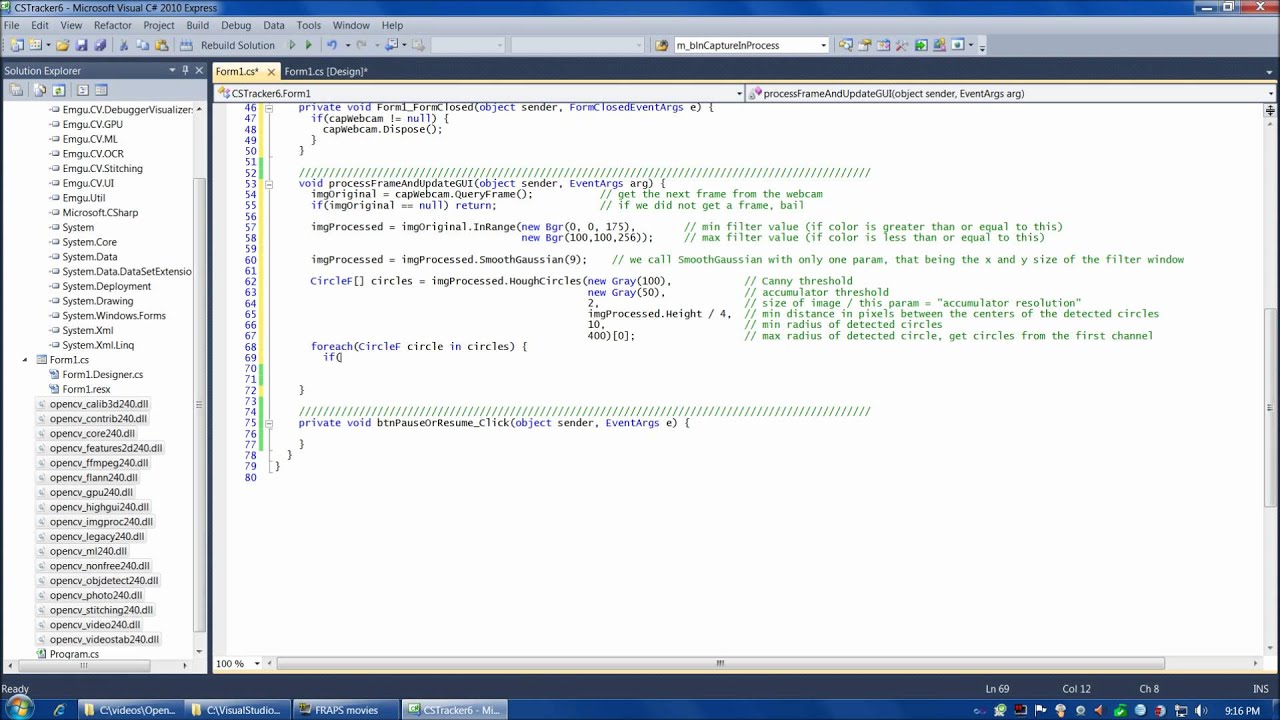Open Toolbar Options overflow arrow
Image resolution: width=1280 pixels, height=720 pixels.
coord(982,46)
